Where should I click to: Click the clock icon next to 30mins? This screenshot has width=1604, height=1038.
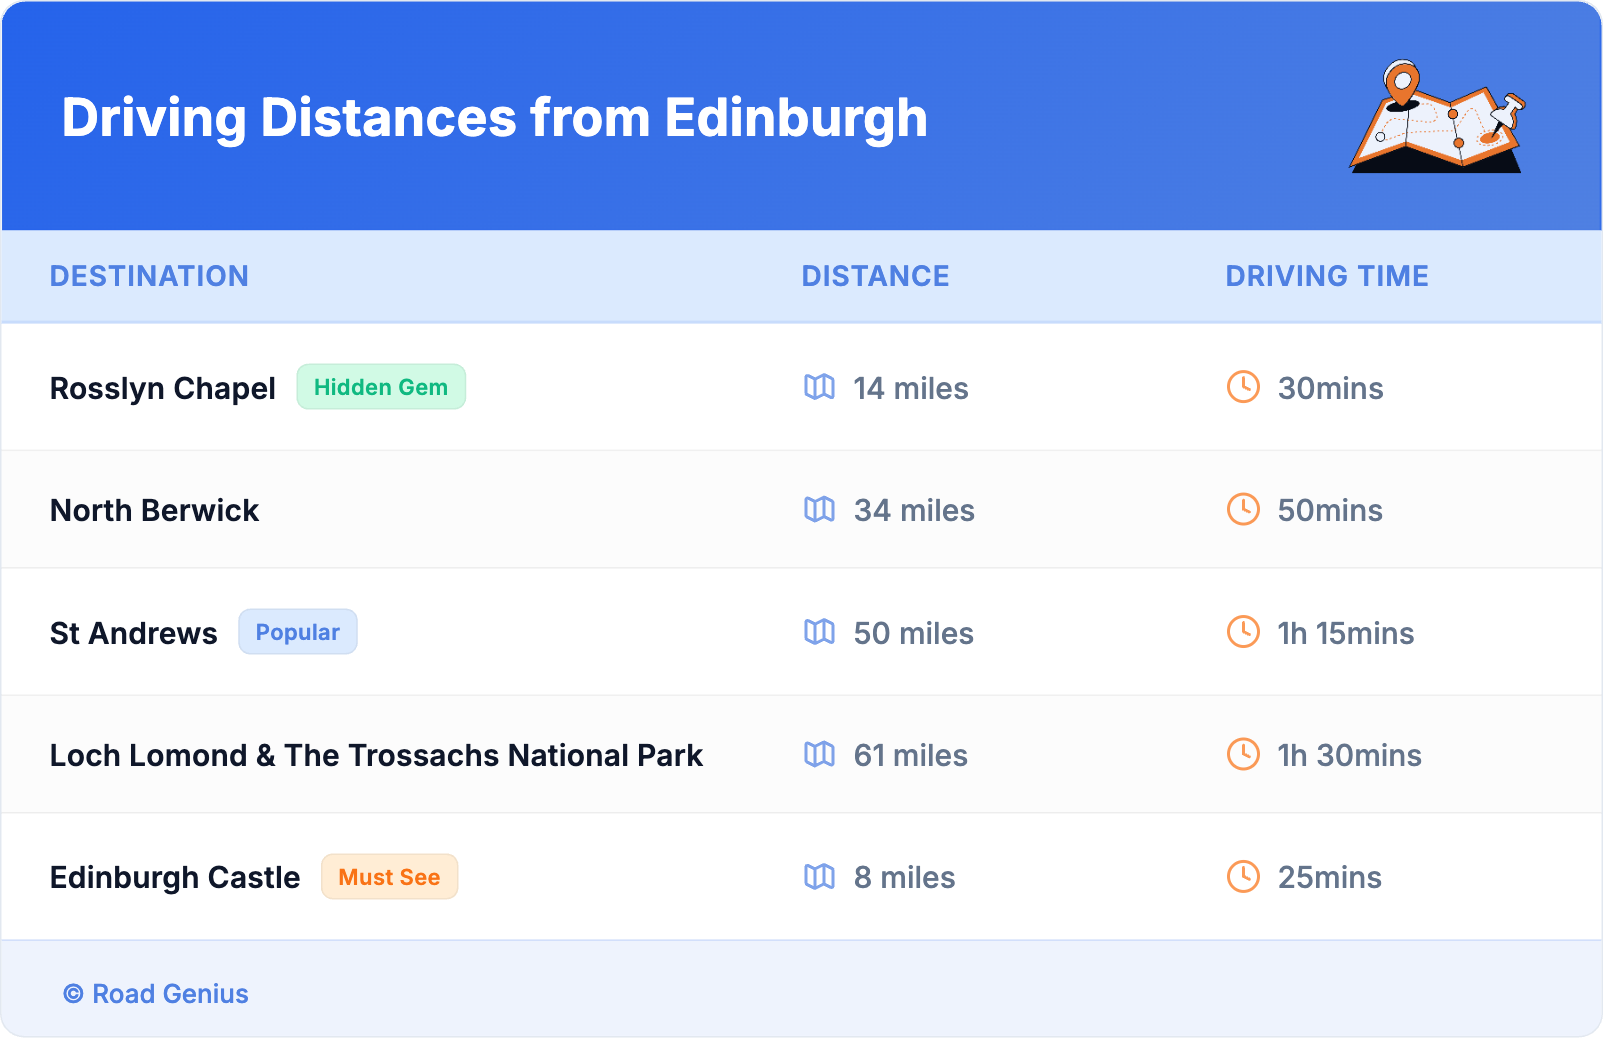point(1243,387)
